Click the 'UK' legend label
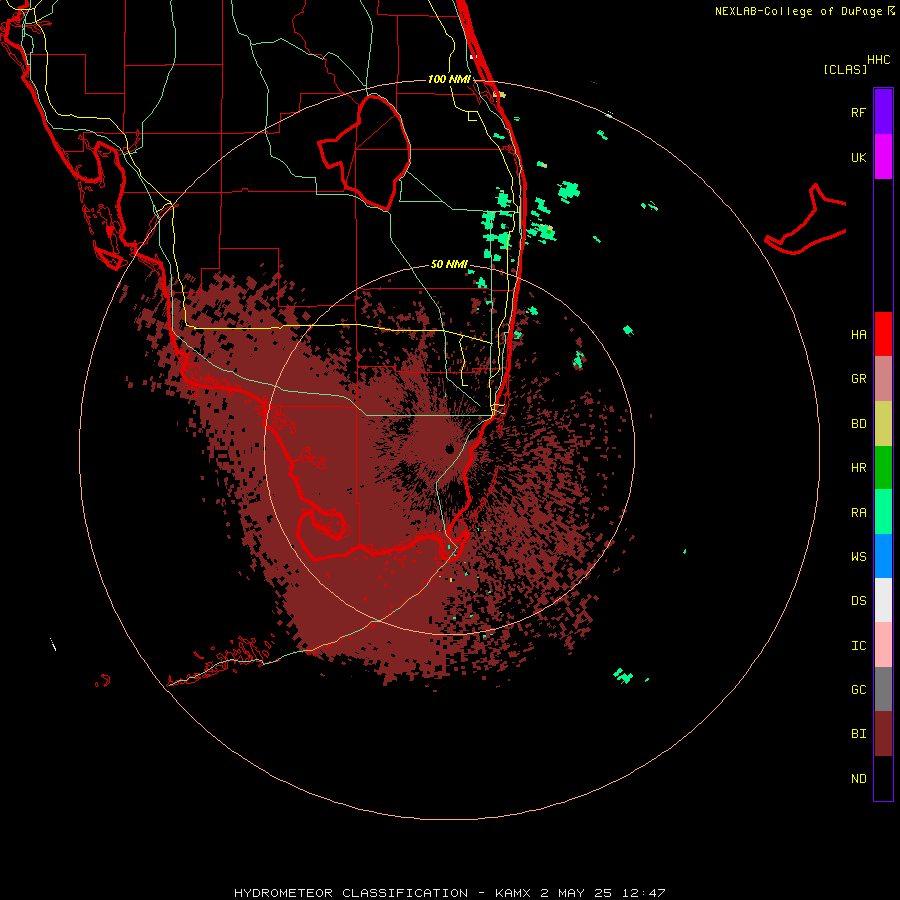The width and height of the screenshot is (900, 900). (x=858, y=157)
